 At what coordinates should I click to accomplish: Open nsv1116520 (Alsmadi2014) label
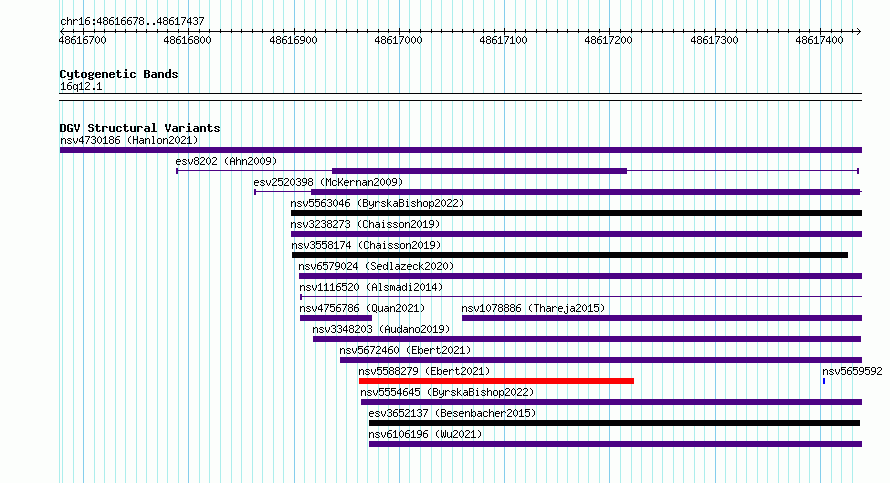371,287
